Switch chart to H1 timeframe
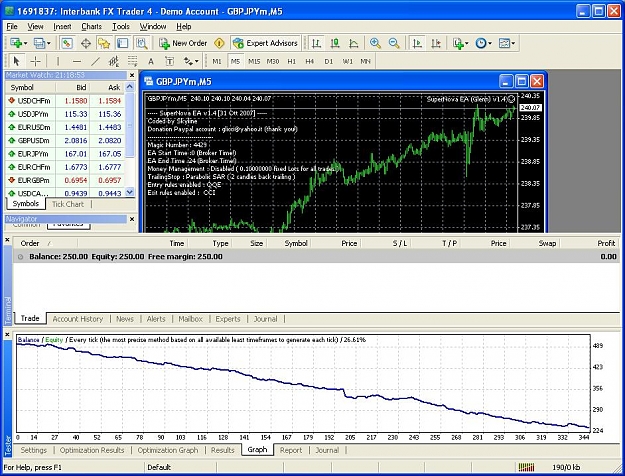This screenshot has height=476, width=625. click(291, 61)
